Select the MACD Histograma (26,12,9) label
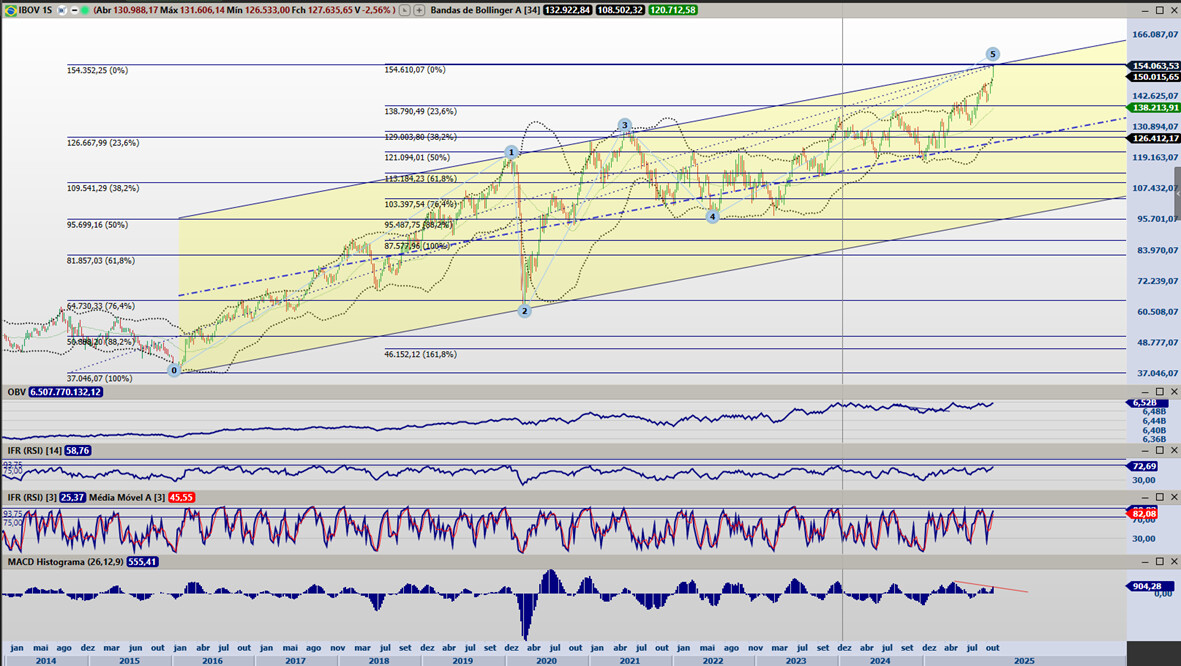Screen dimensions: 1181x666 65,562
